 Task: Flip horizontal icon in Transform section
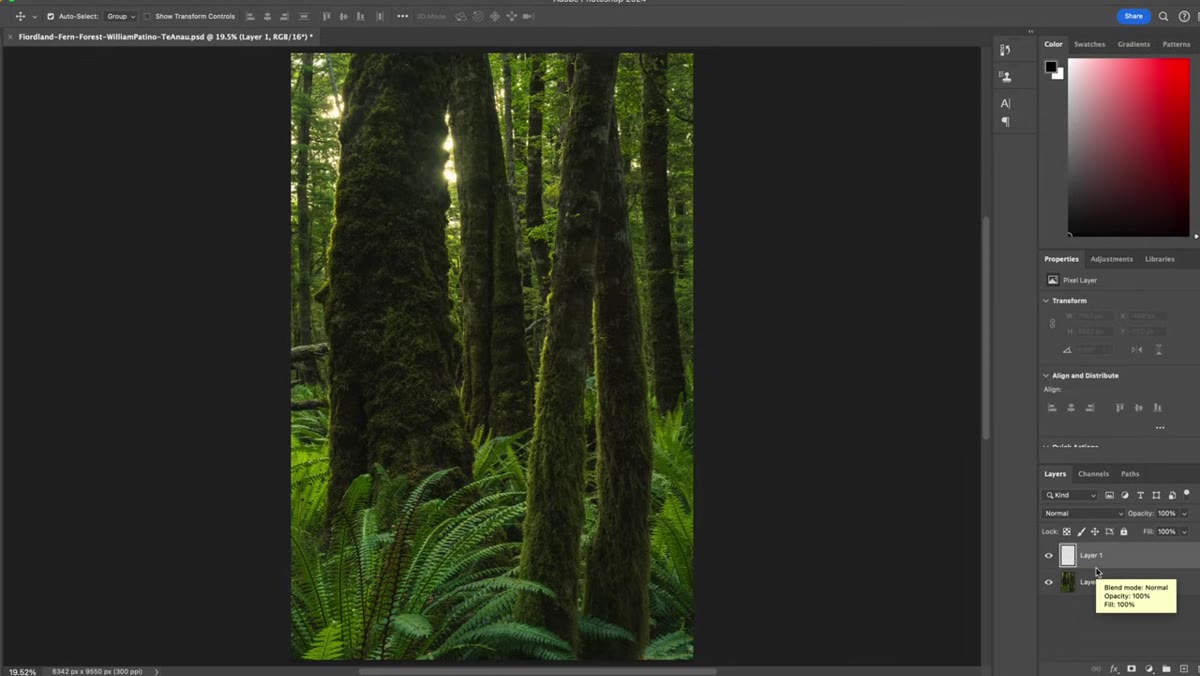1136,350
